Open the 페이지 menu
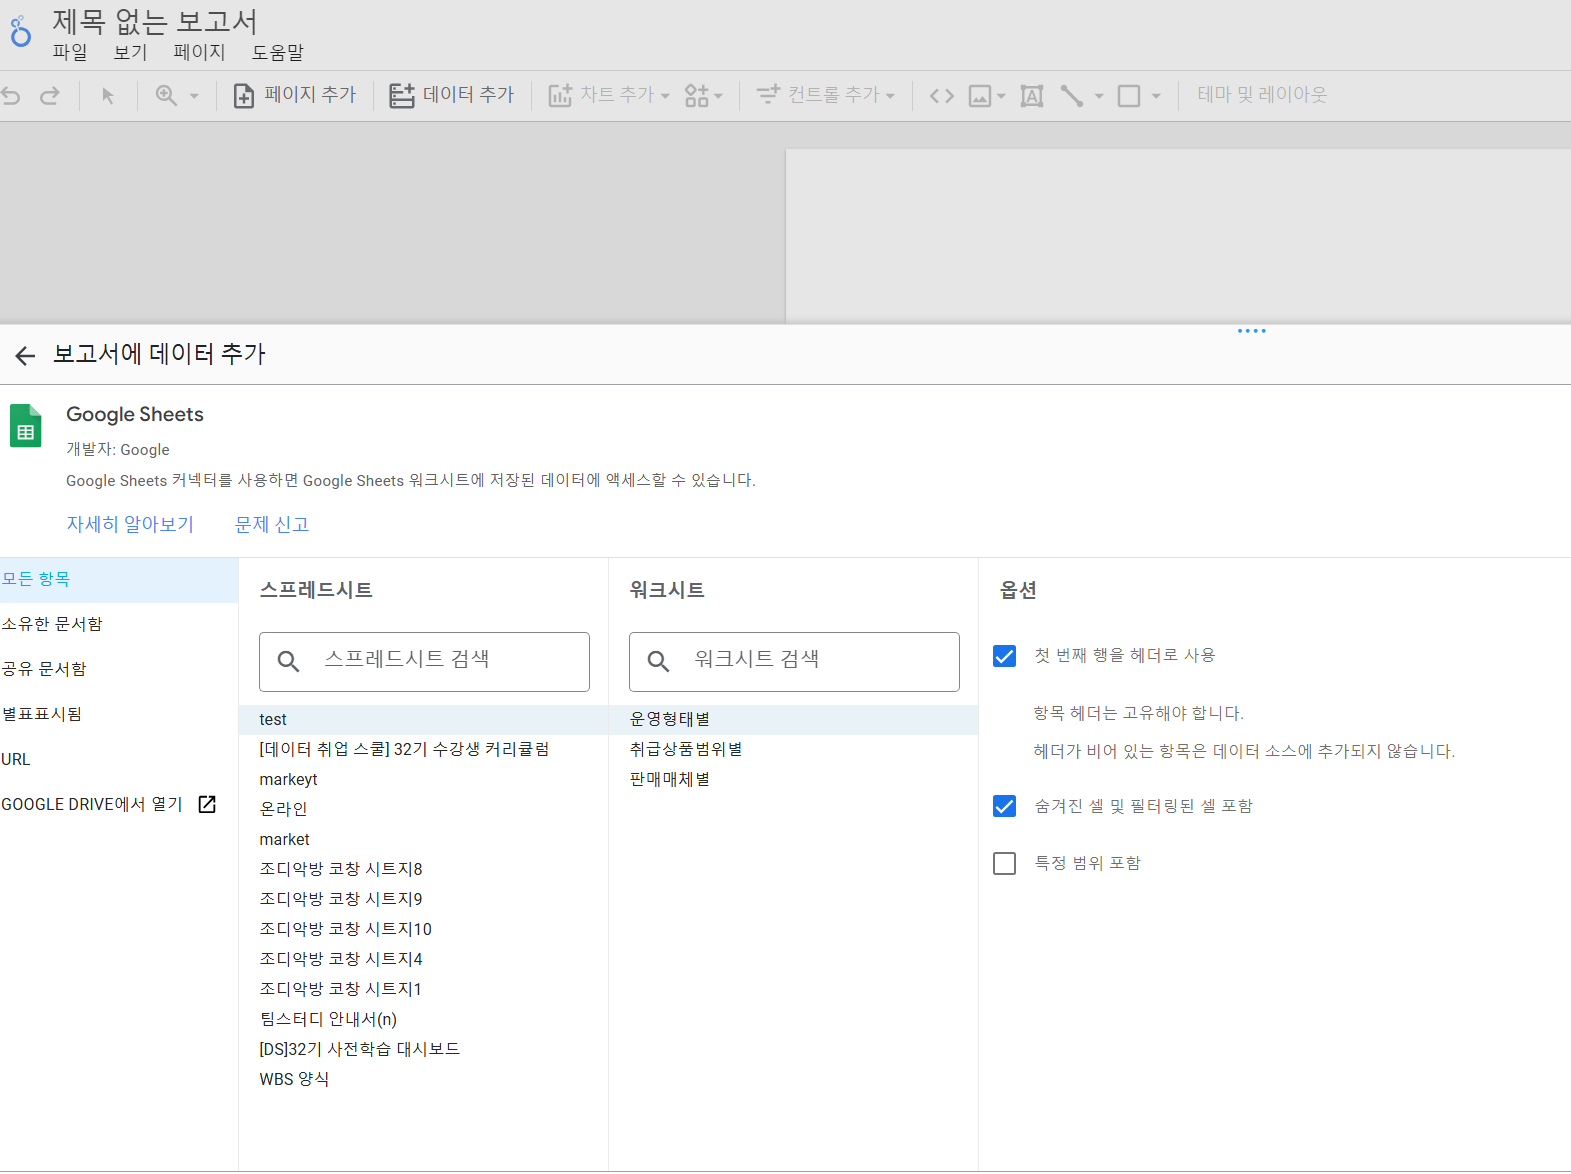The image size is (1571, 1174). pyautogui.click(x=200, y=52)
